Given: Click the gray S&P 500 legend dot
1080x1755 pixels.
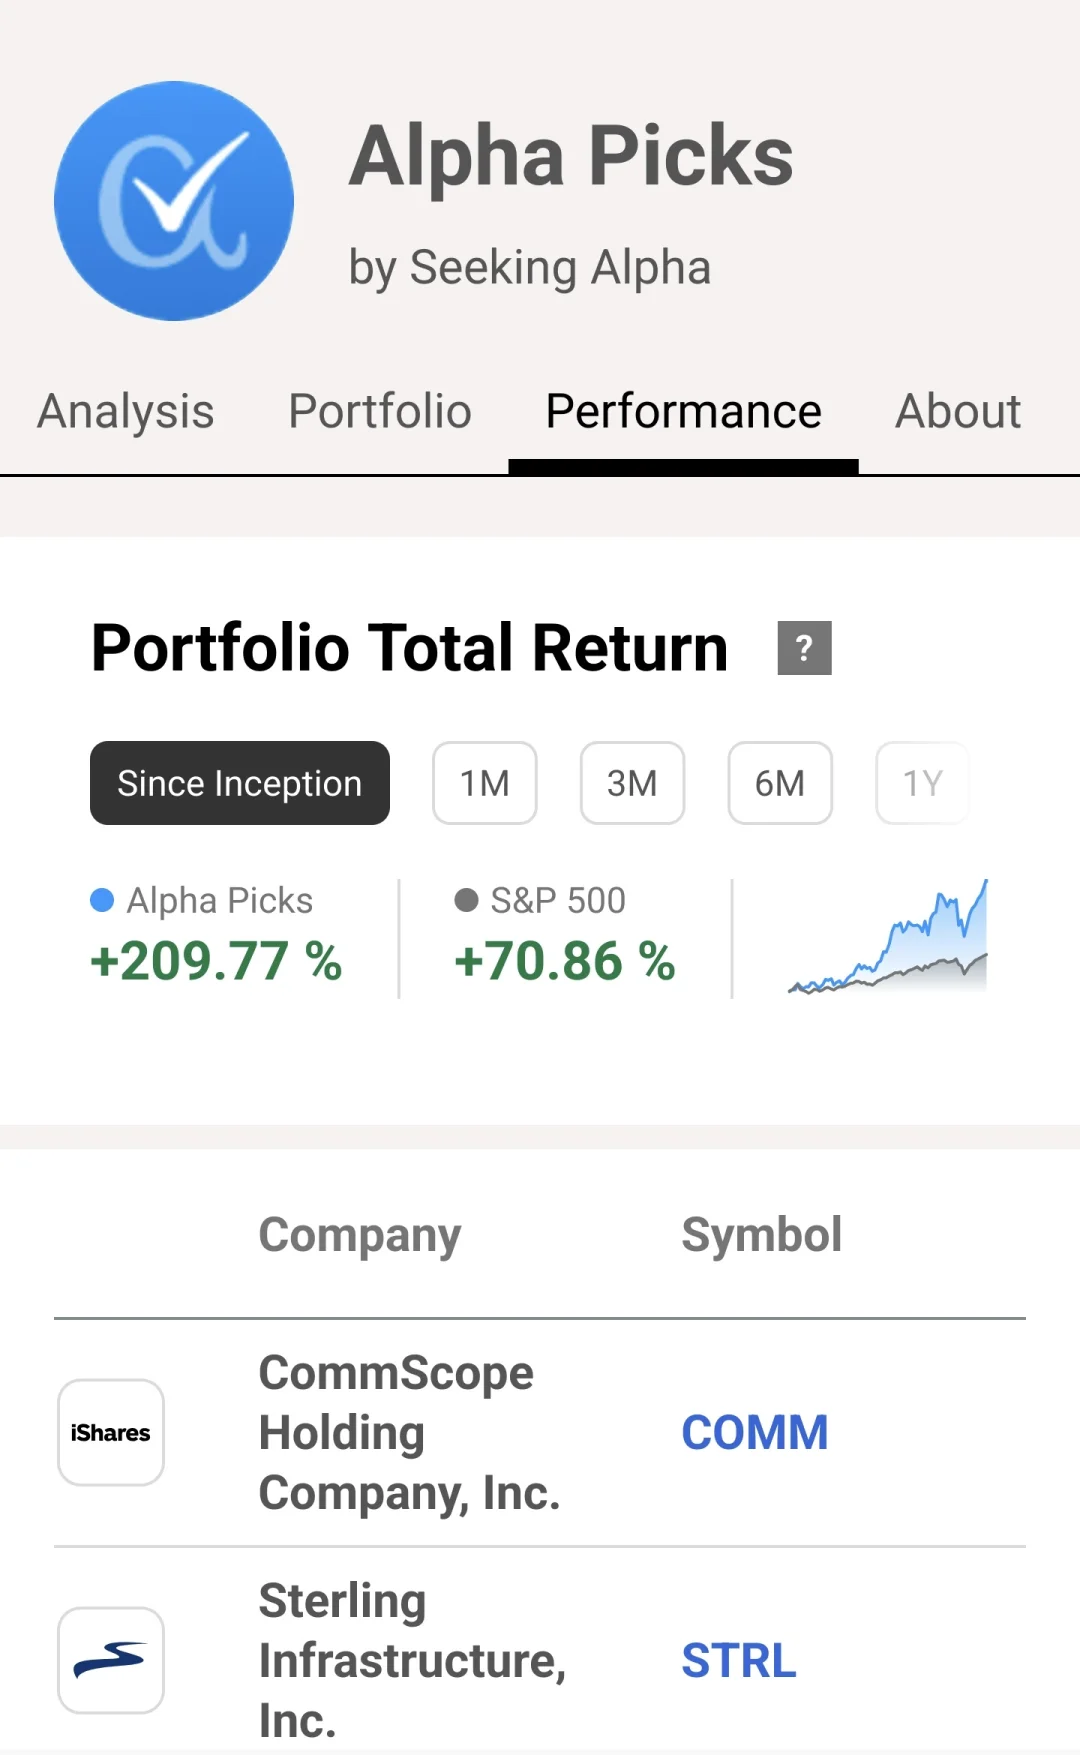Looking at the screenshot, I should tap(466, 900).
